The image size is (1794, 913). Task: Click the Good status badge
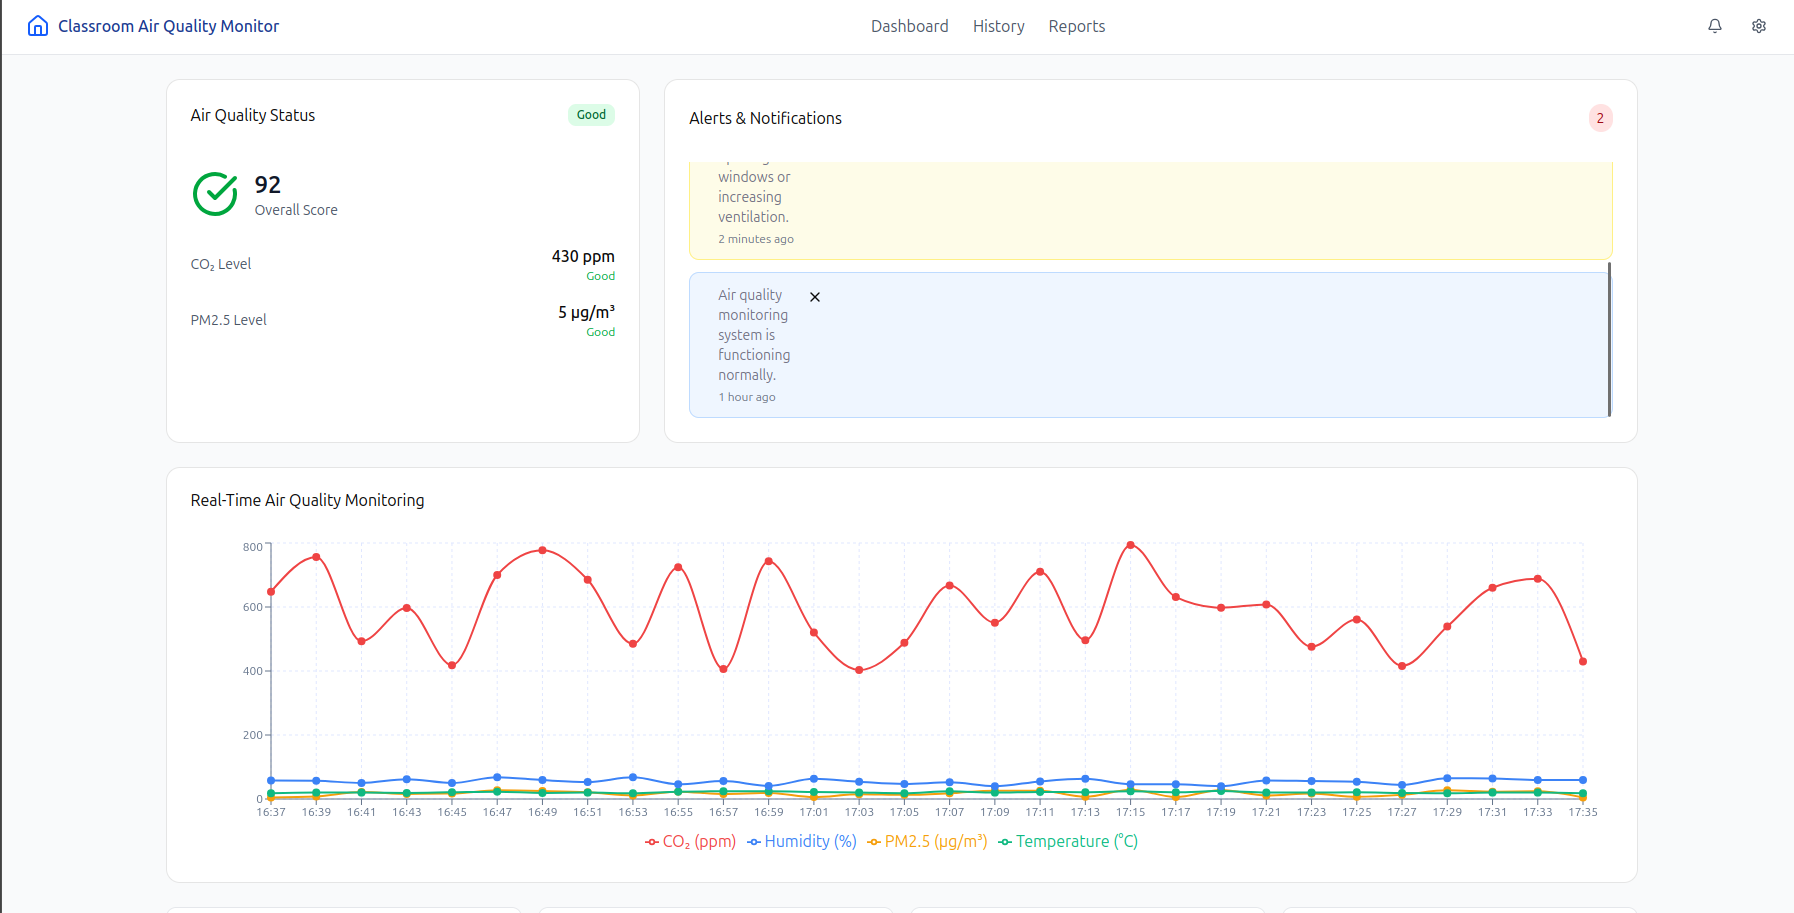[x=591, y=114]
